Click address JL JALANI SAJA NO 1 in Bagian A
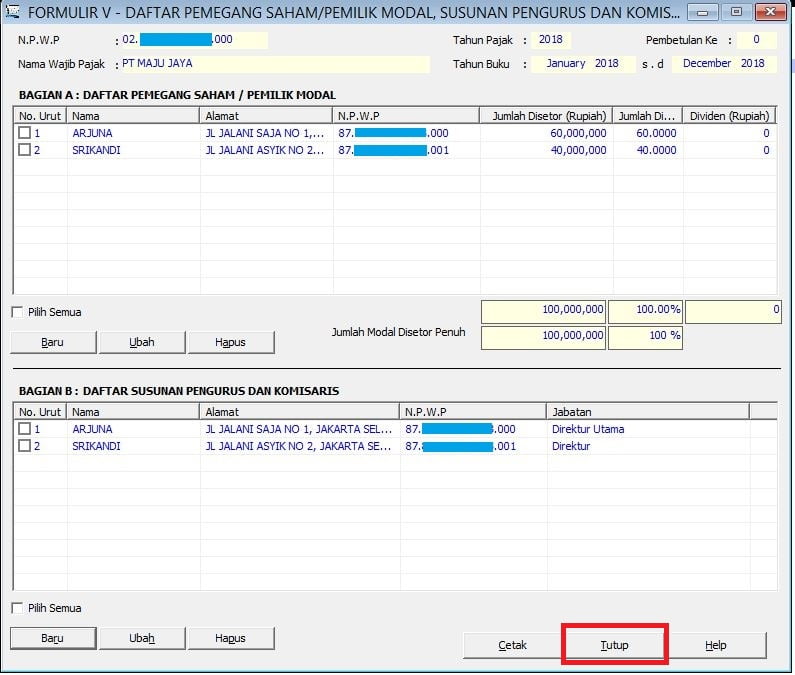Viewport: 795px width, 675px height. [x=265, y=133]
